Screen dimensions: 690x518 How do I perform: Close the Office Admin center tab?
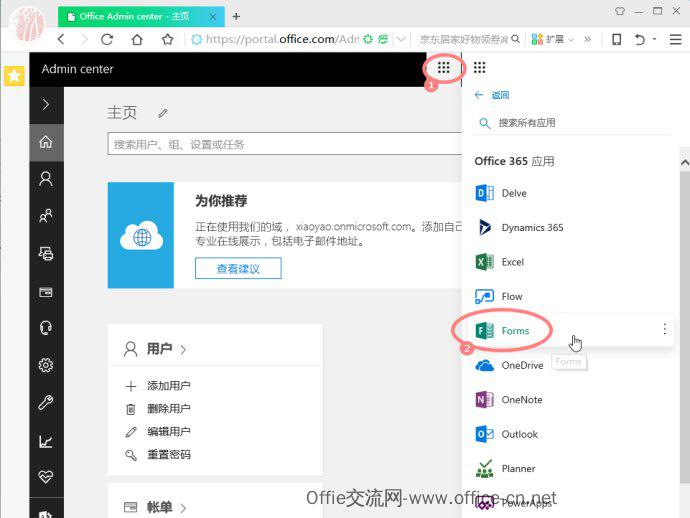pos(213,17)
